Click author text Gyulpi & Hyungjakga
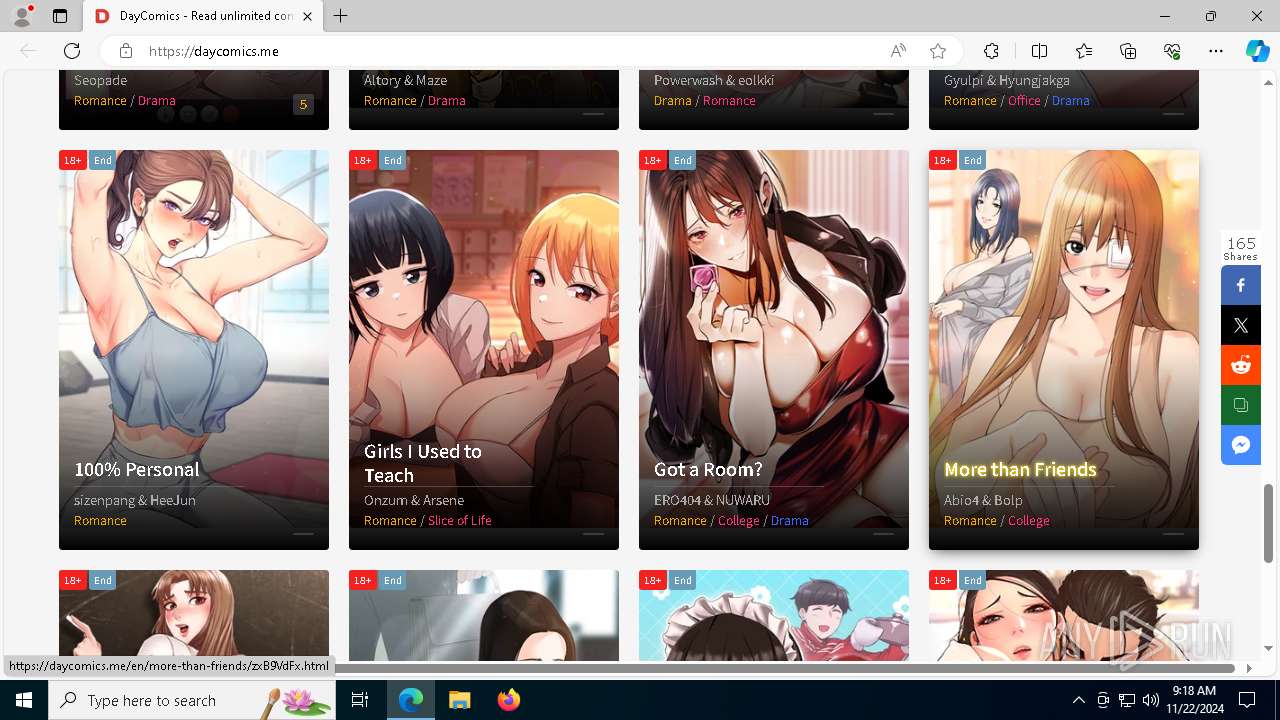Screen dimensions: 1280x720 click(1006, 80)
